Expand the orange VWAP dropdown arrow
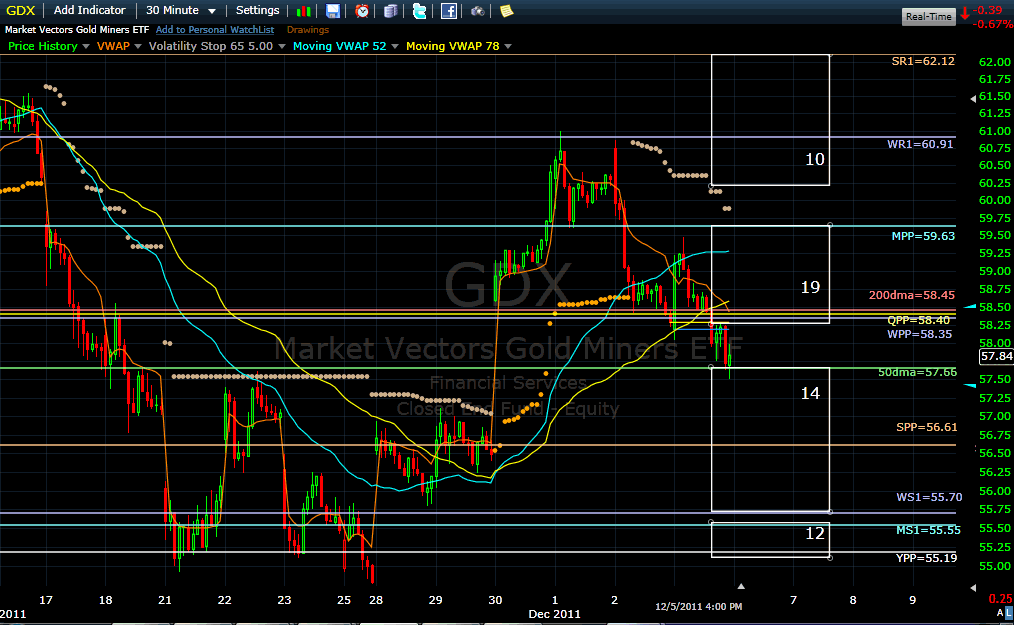 pos(138,47)
